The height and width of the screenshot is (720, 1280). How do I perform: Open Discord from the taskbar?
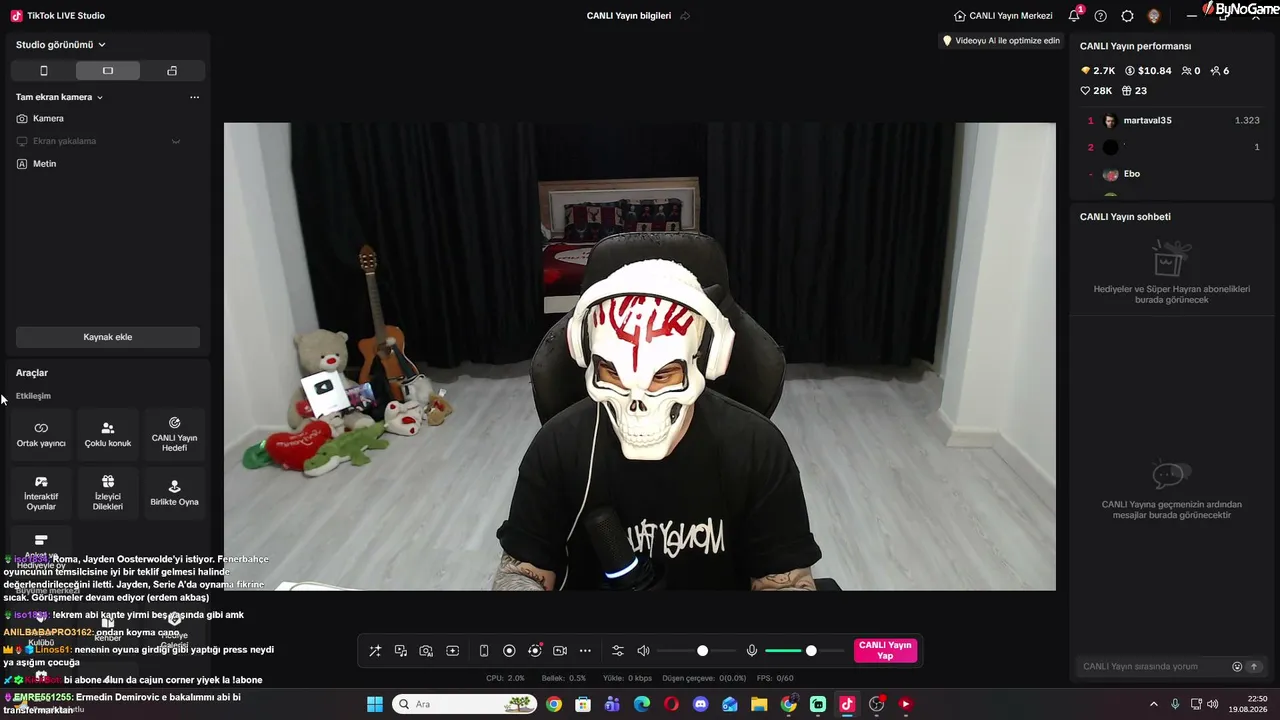tap(700, 704)
